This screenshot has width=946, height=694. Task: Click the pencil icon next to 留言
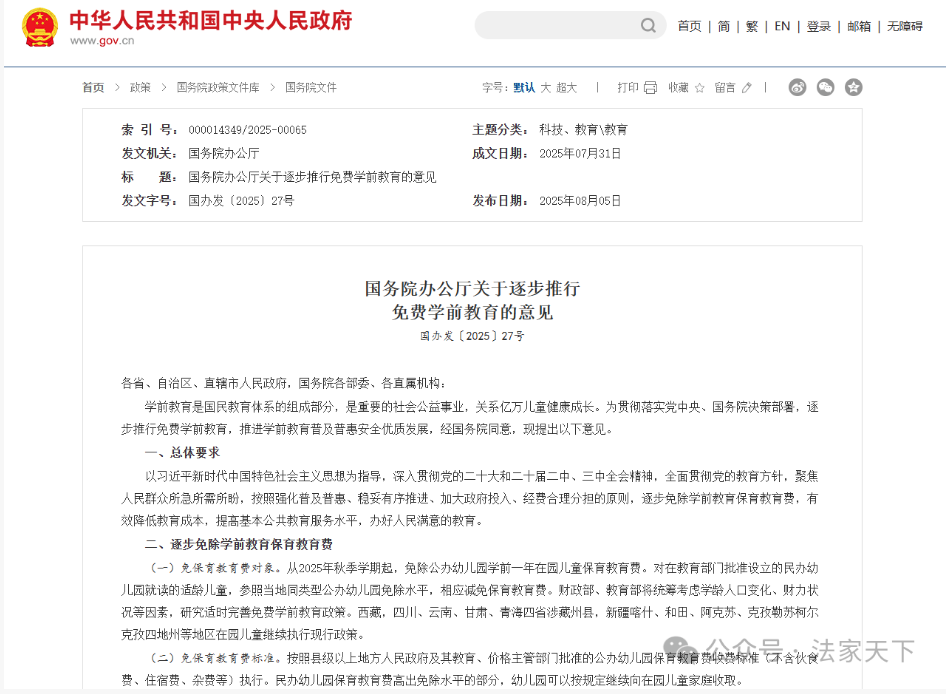(746, 88)
